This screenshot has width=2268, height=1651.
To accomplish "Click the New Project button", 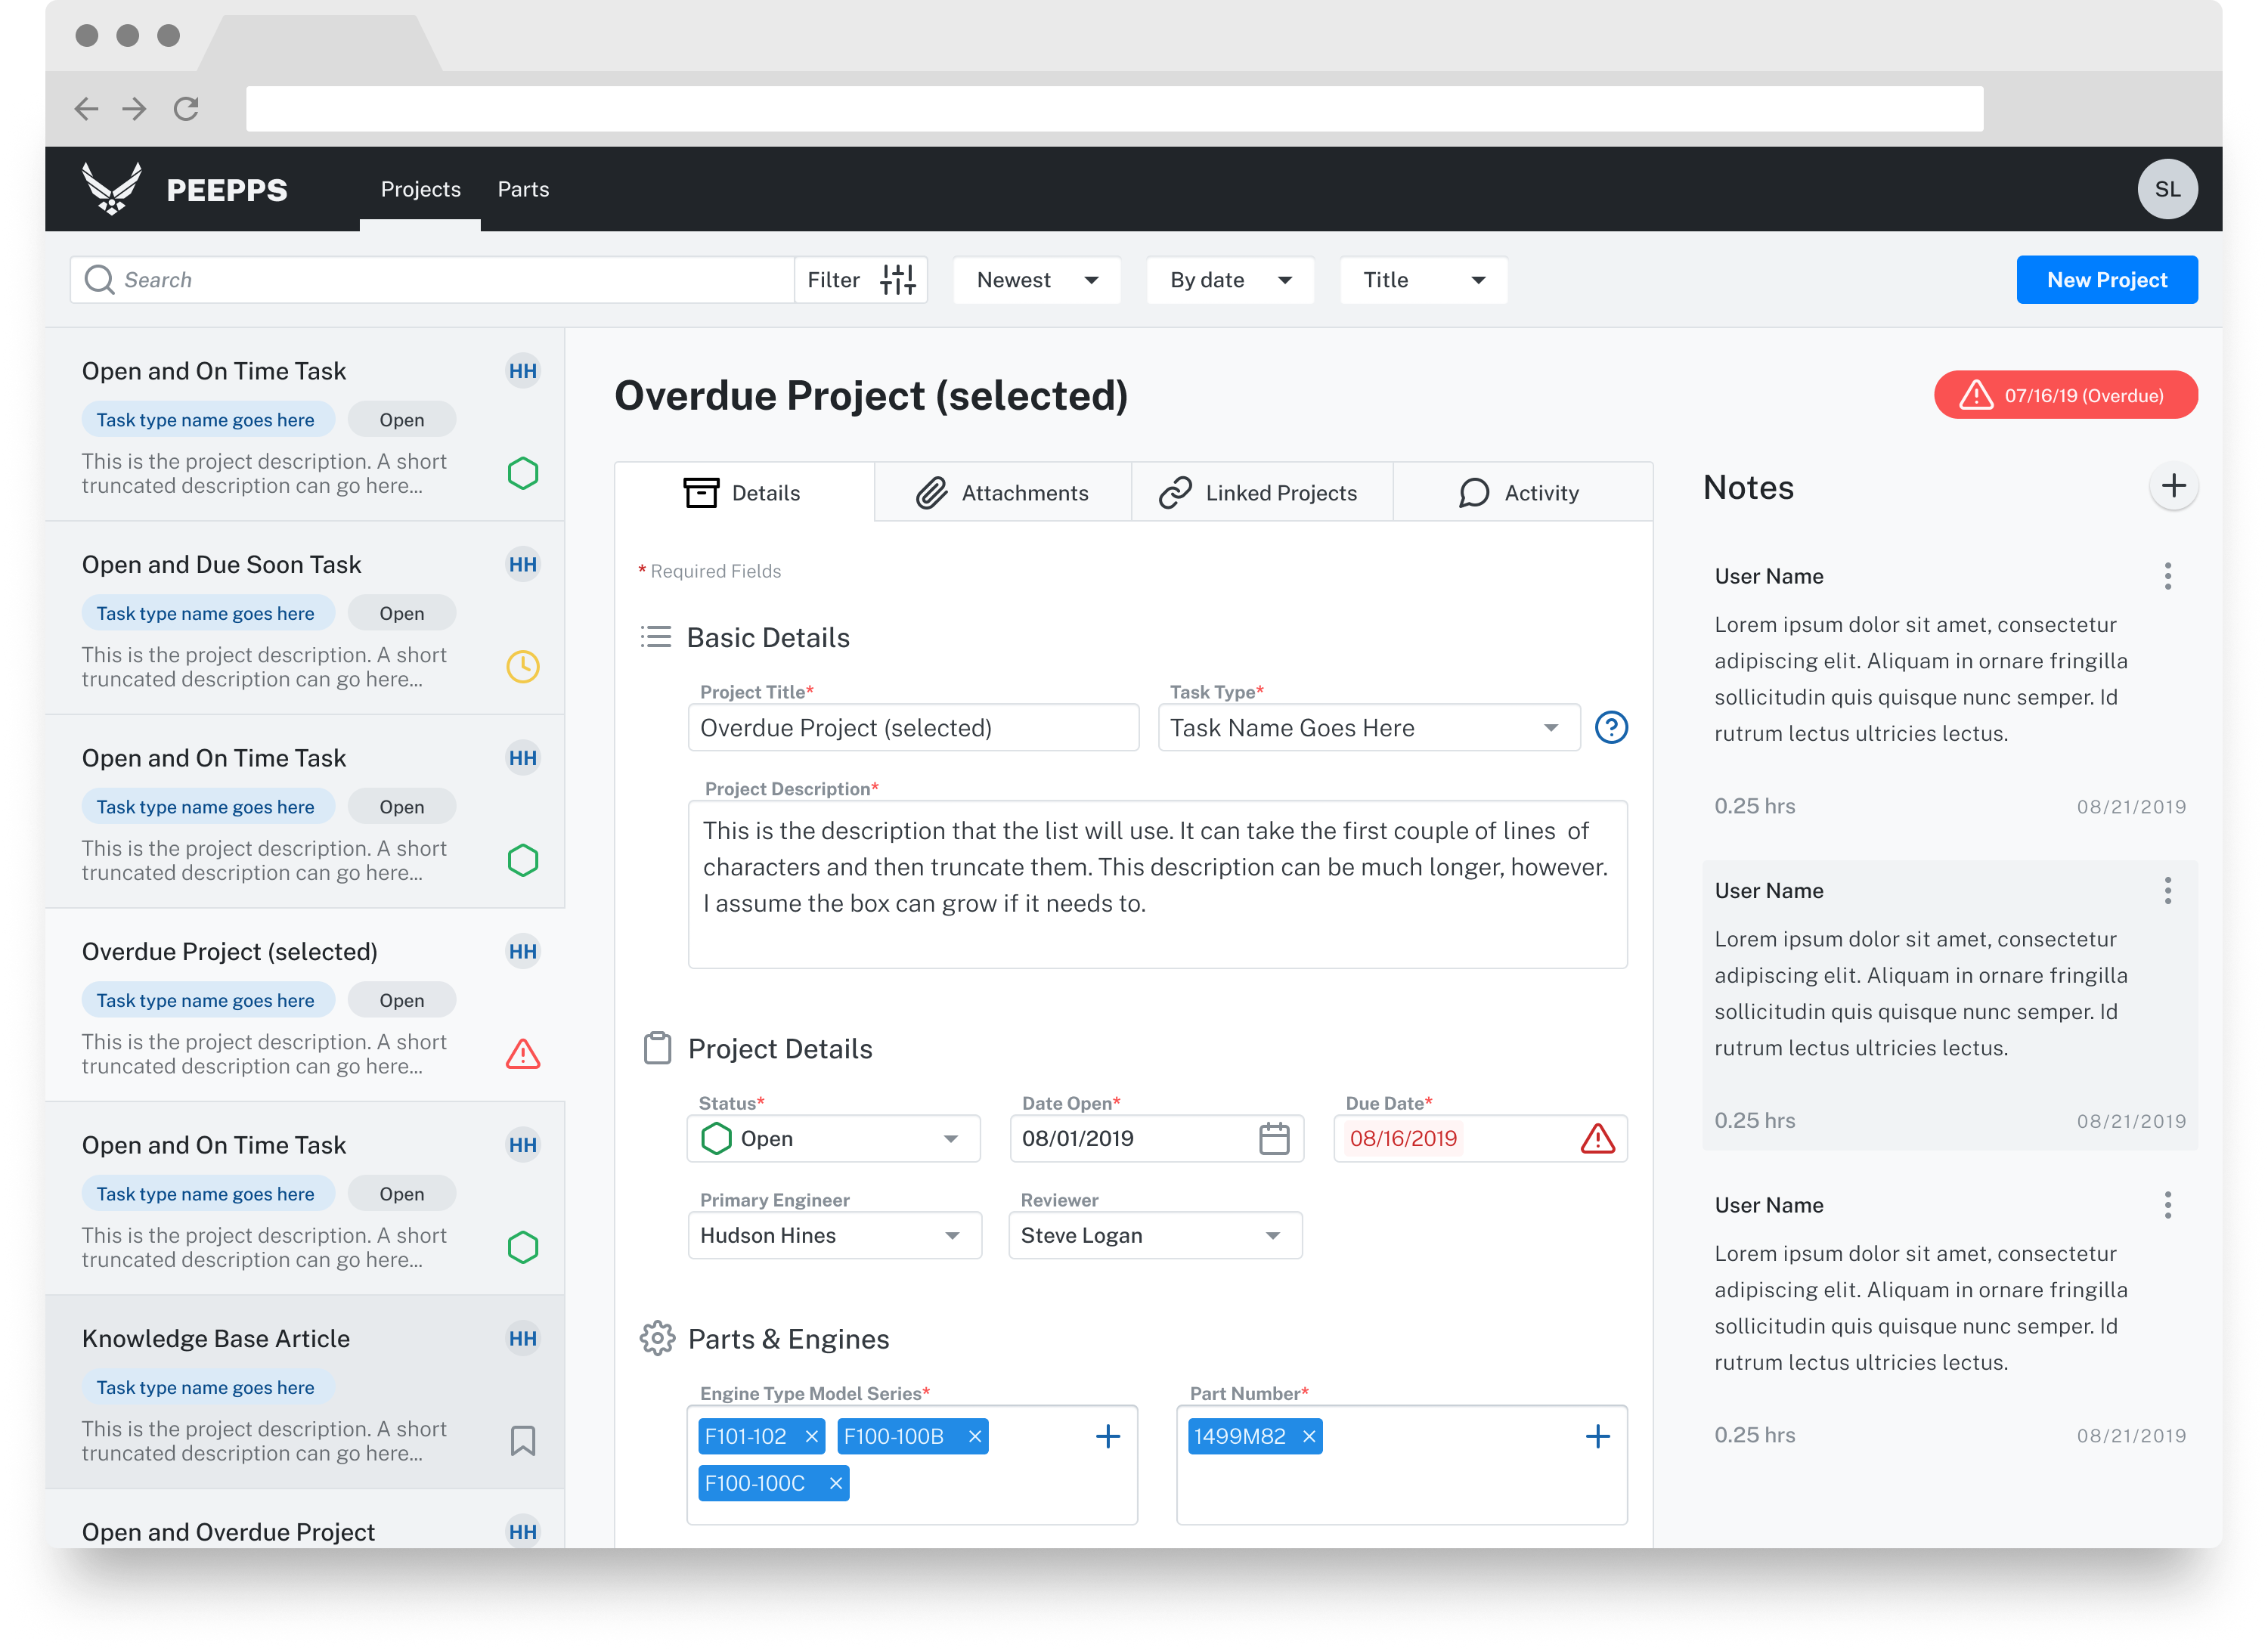I will (2106, 278).
